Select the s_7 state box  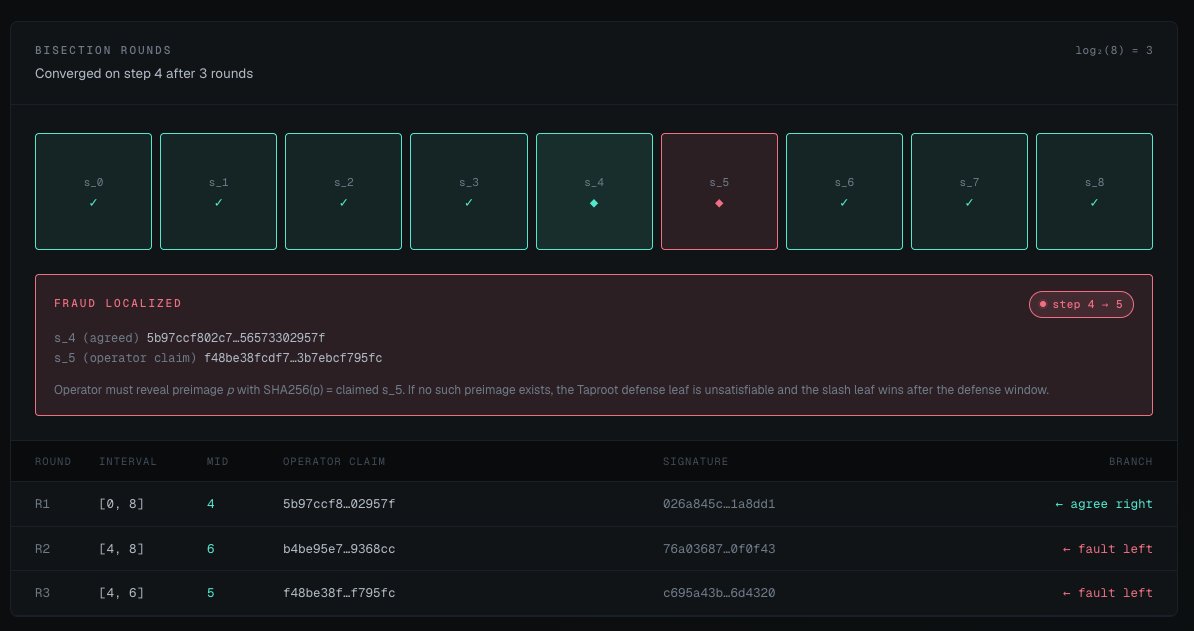[969, 192]
